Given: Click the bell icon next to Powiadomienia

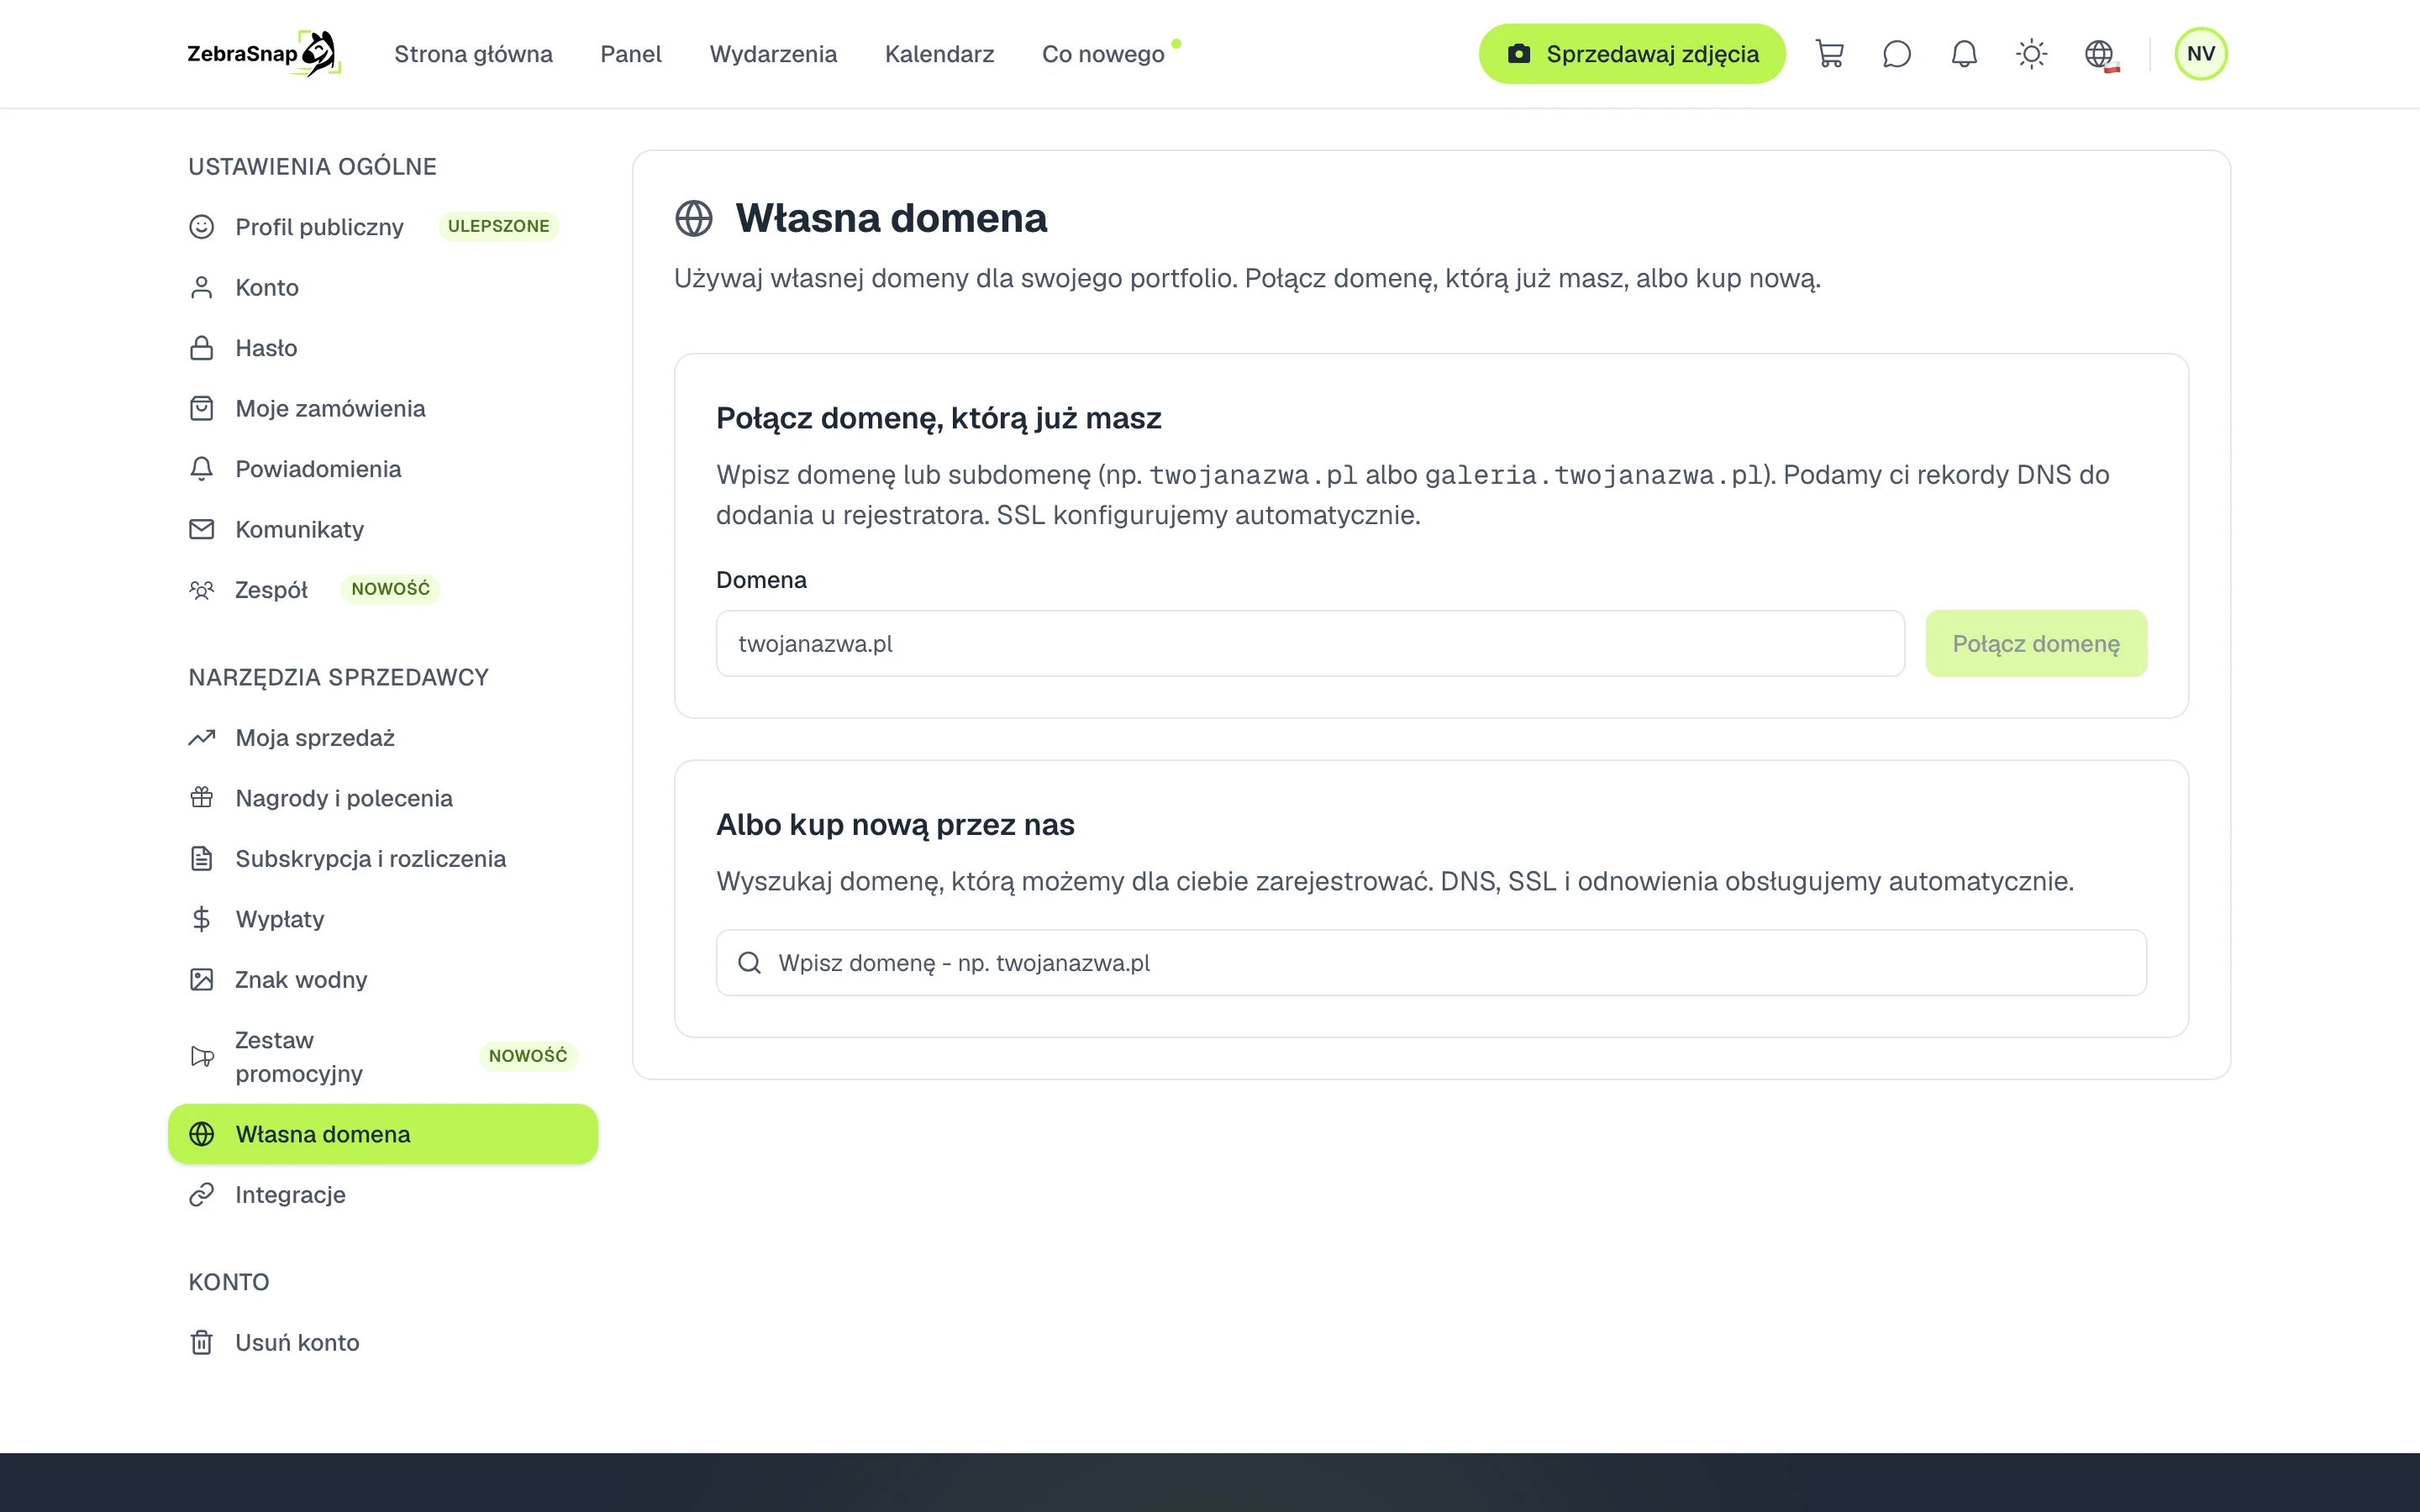Looking at the screenshot, I should (202, 469).
